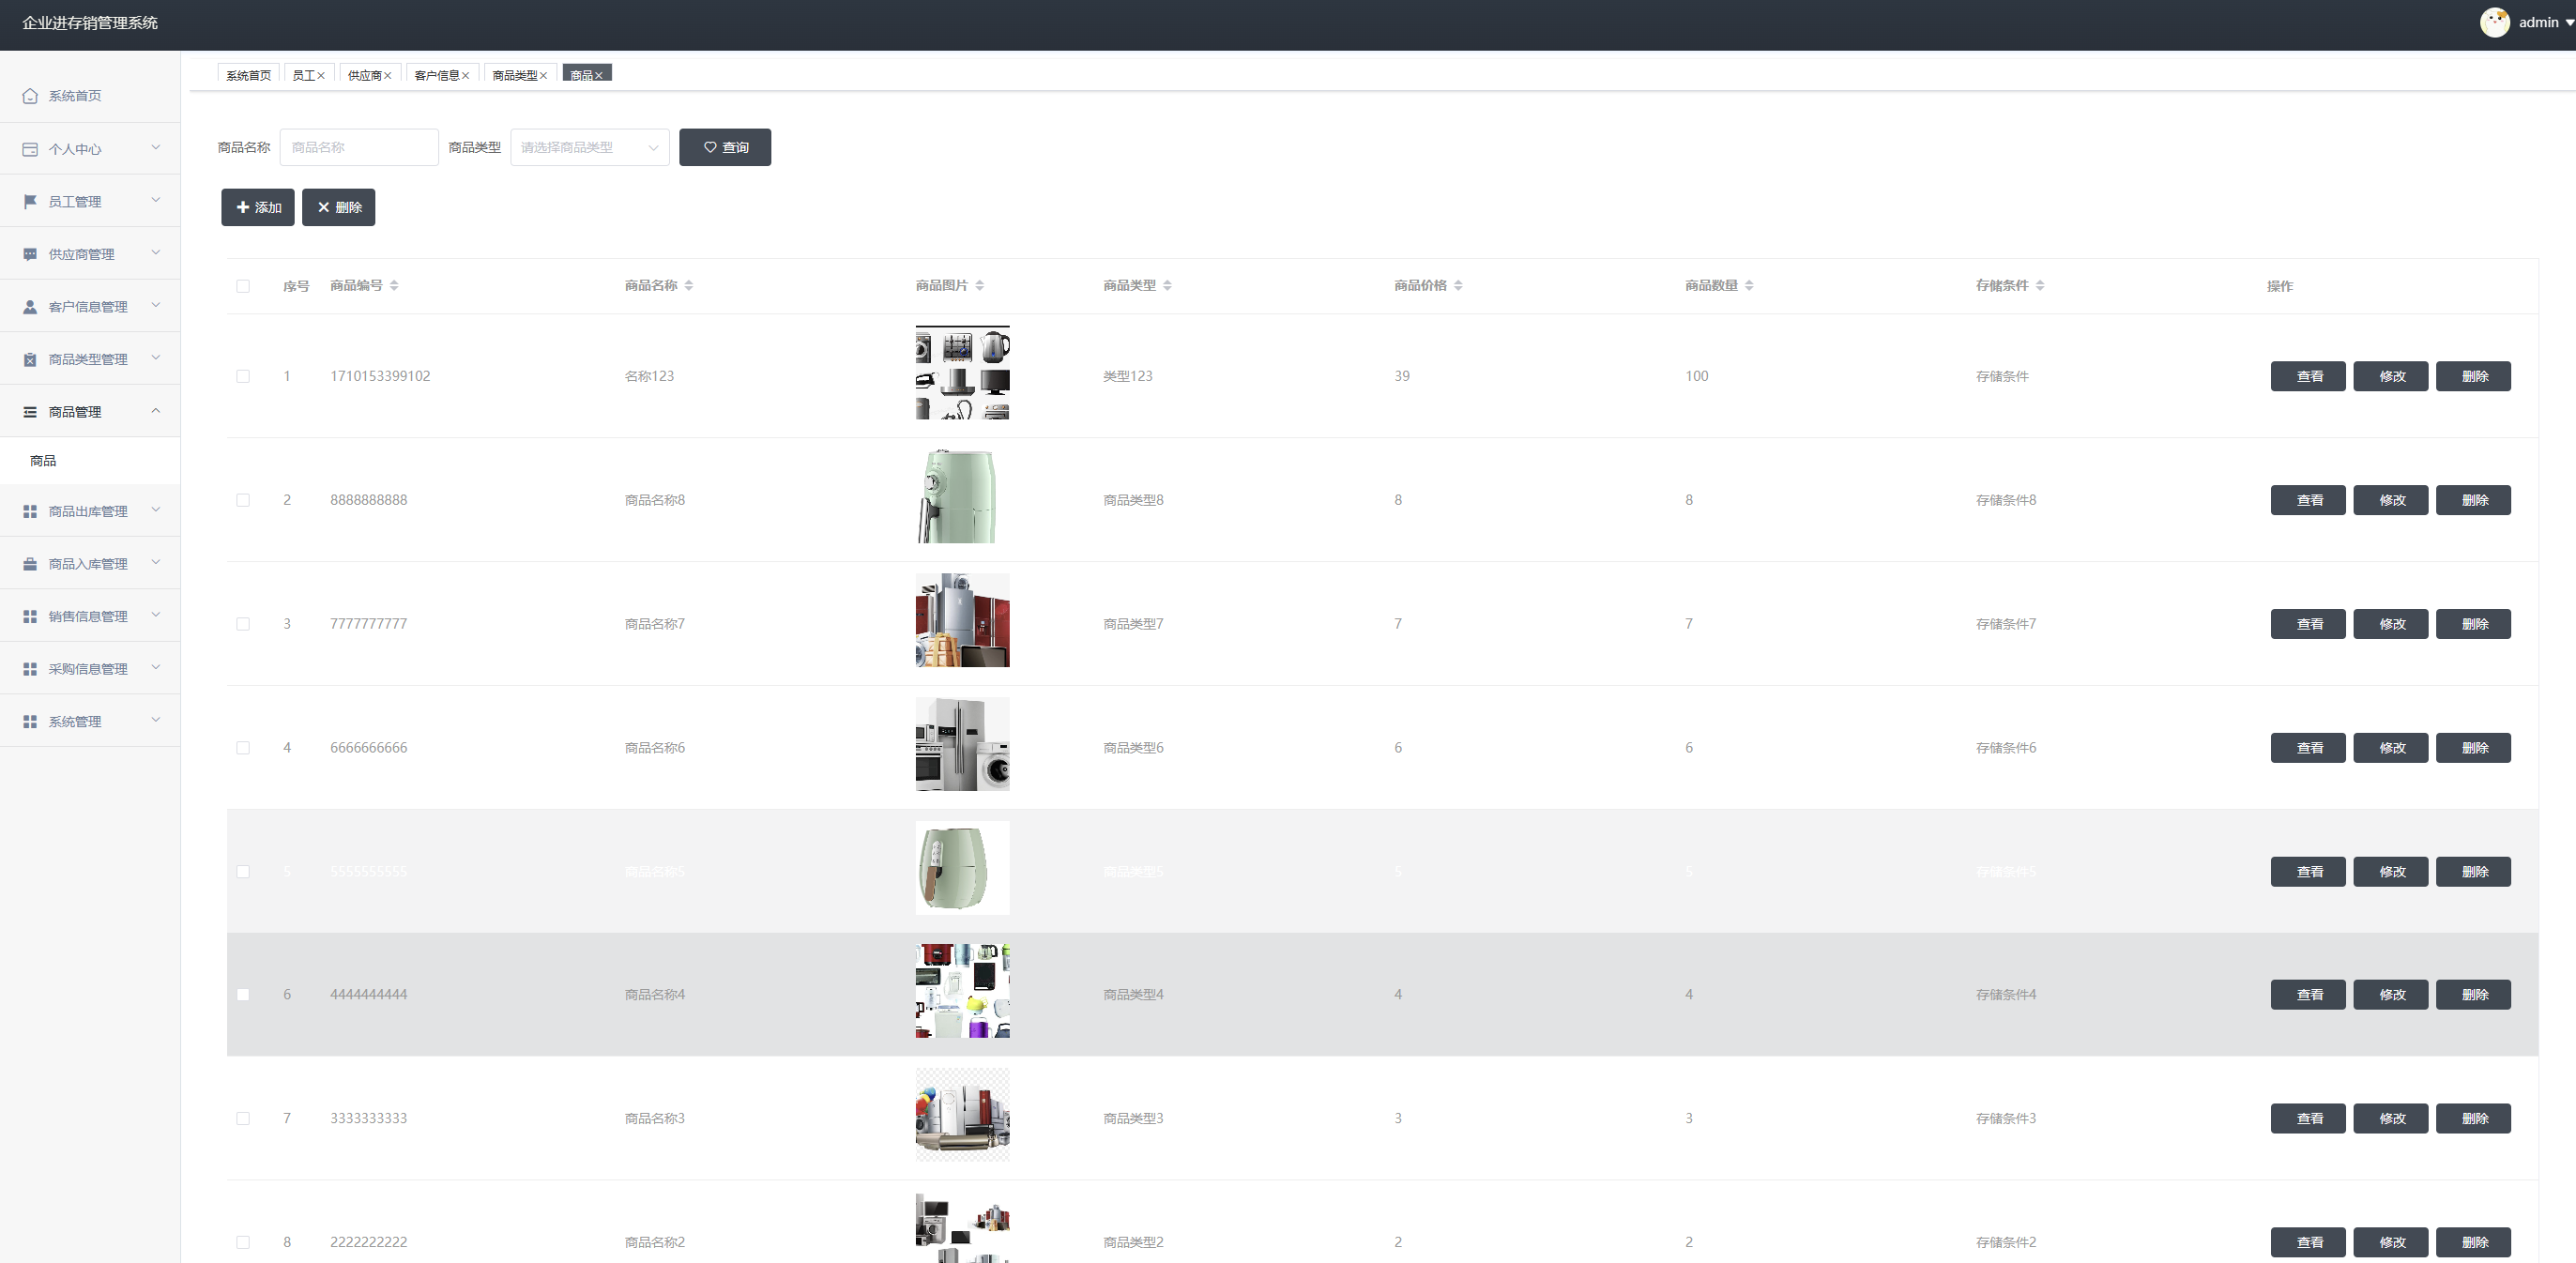Toggle the select-all checkbox in table header
Image resolution: width=2576 pixels, height=1263 pixels.
(x=243, y=286)
